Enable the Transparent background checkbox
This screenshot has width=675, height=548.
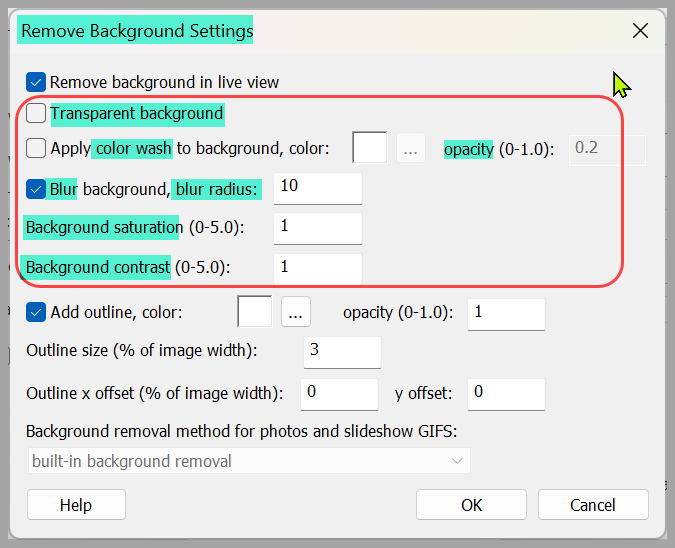click(36, 113)
